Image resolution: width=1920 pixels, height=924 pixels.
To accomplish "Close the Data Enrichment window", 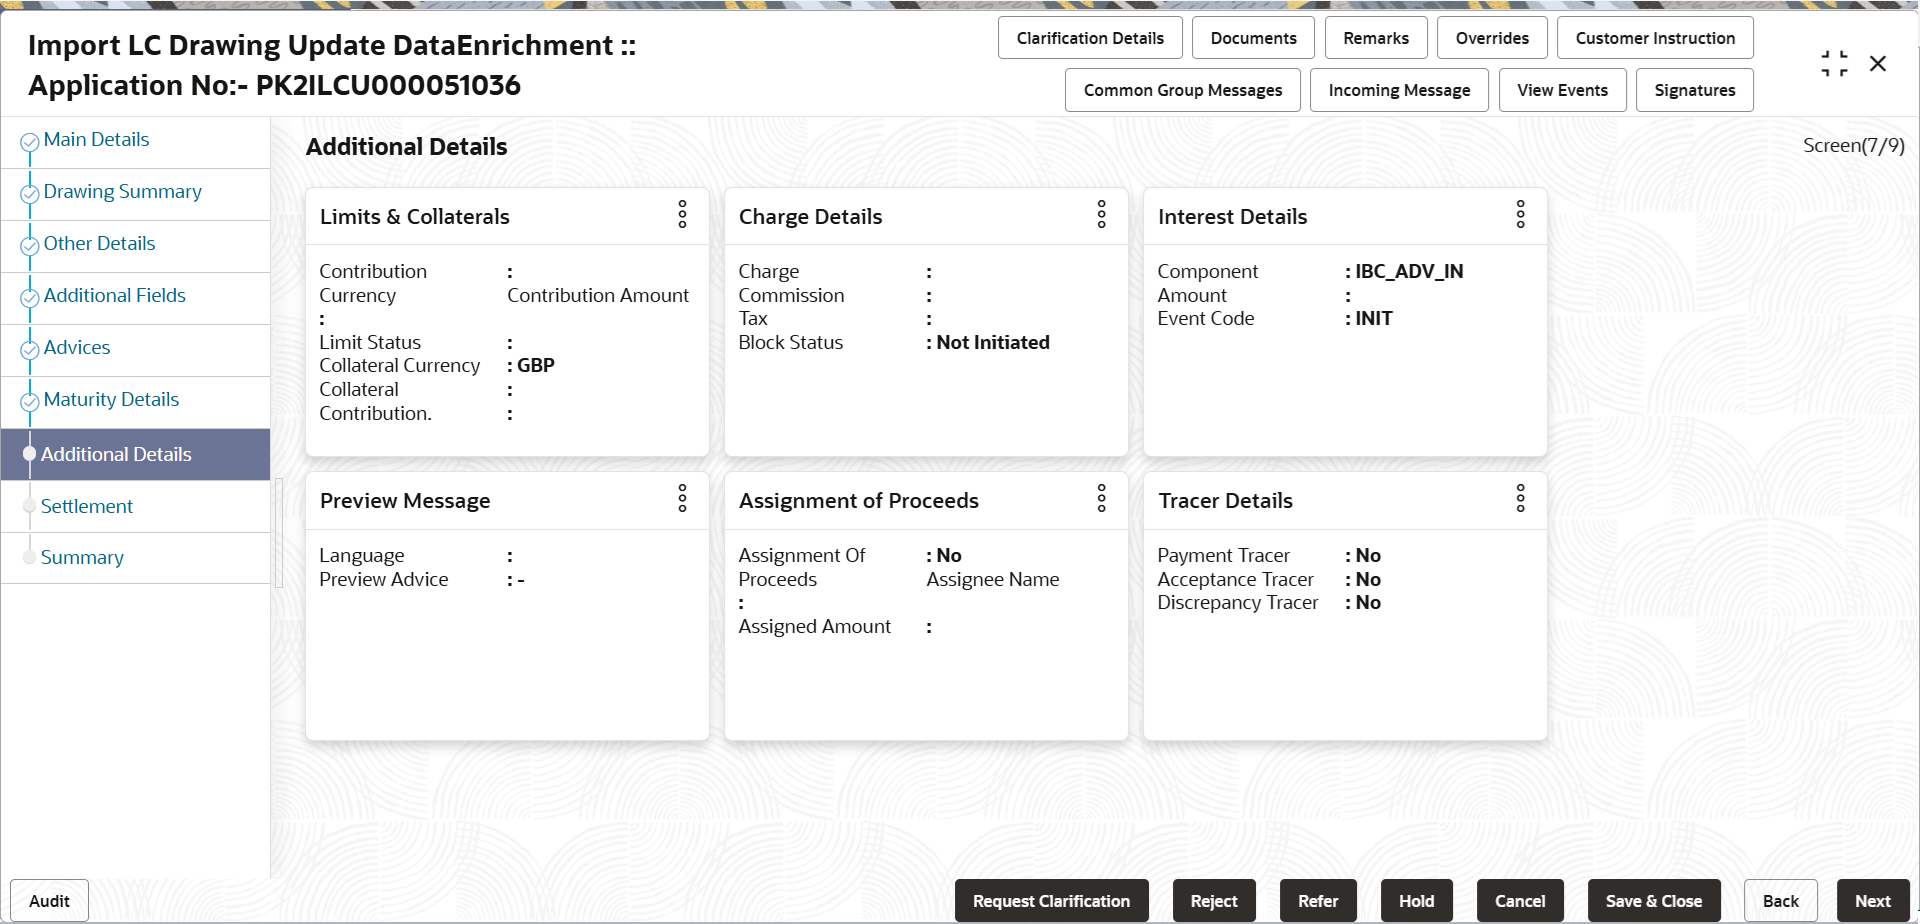I will tap(1878, 64).
